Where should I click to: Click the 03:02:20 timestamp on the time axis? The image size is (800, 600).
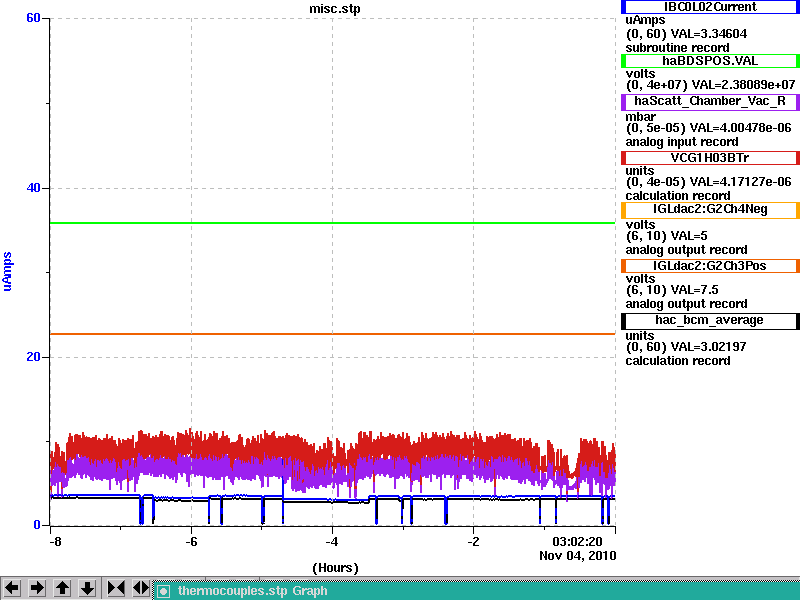pyautogui.click(x=577, y=541)
